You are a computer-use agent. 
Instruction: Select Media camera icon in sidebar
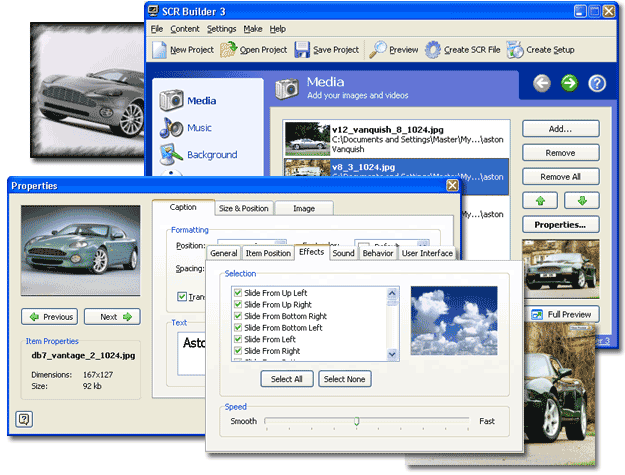(171, 100)
